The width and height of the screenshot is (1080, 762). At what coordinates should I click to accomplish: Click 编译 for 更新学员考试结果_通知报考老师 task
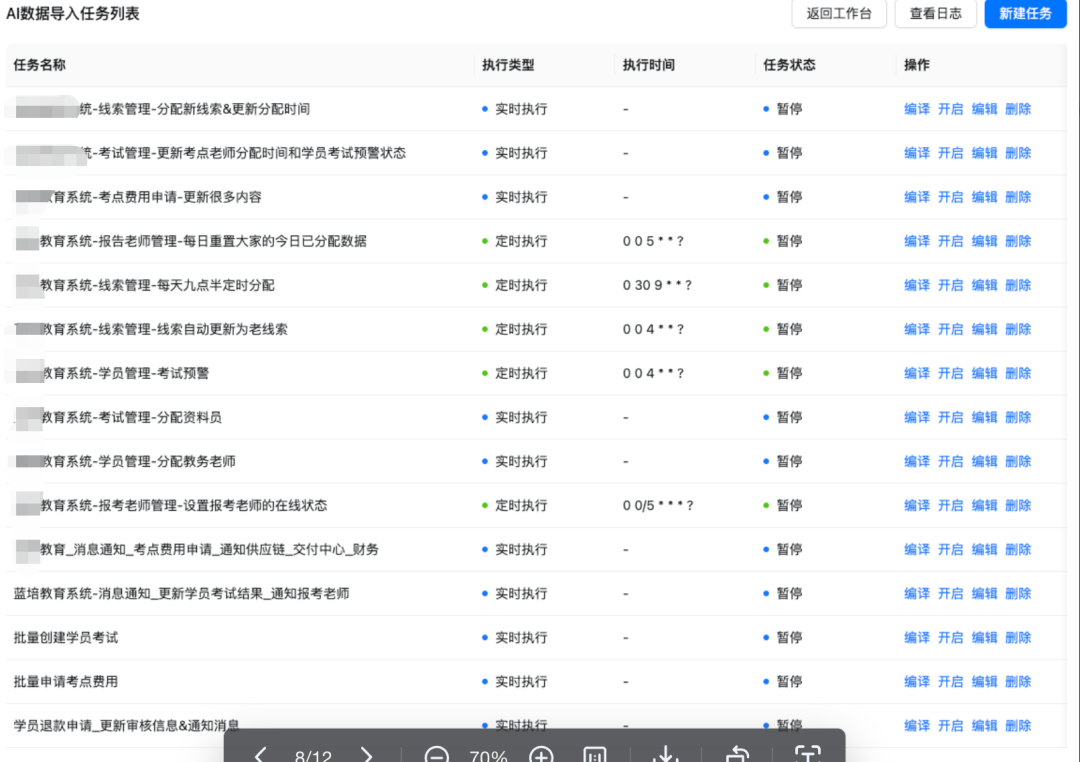coord(917,594)
